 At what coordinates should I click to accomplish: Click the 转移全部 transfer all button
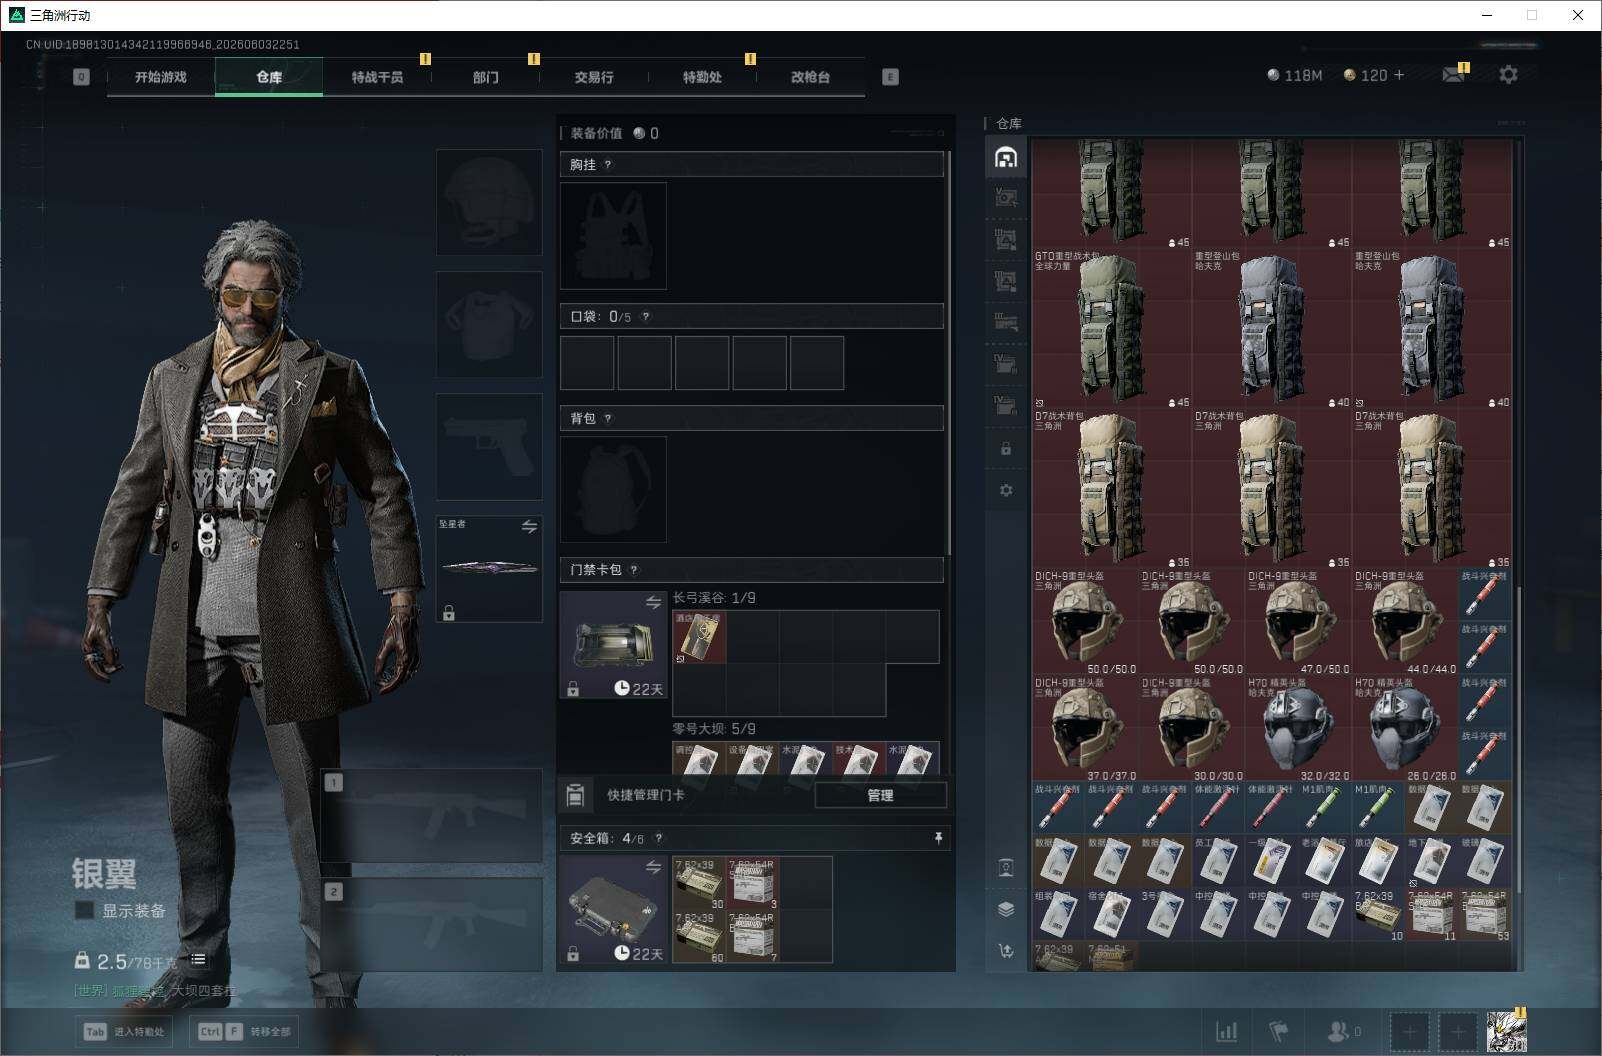click(245, 1031)
